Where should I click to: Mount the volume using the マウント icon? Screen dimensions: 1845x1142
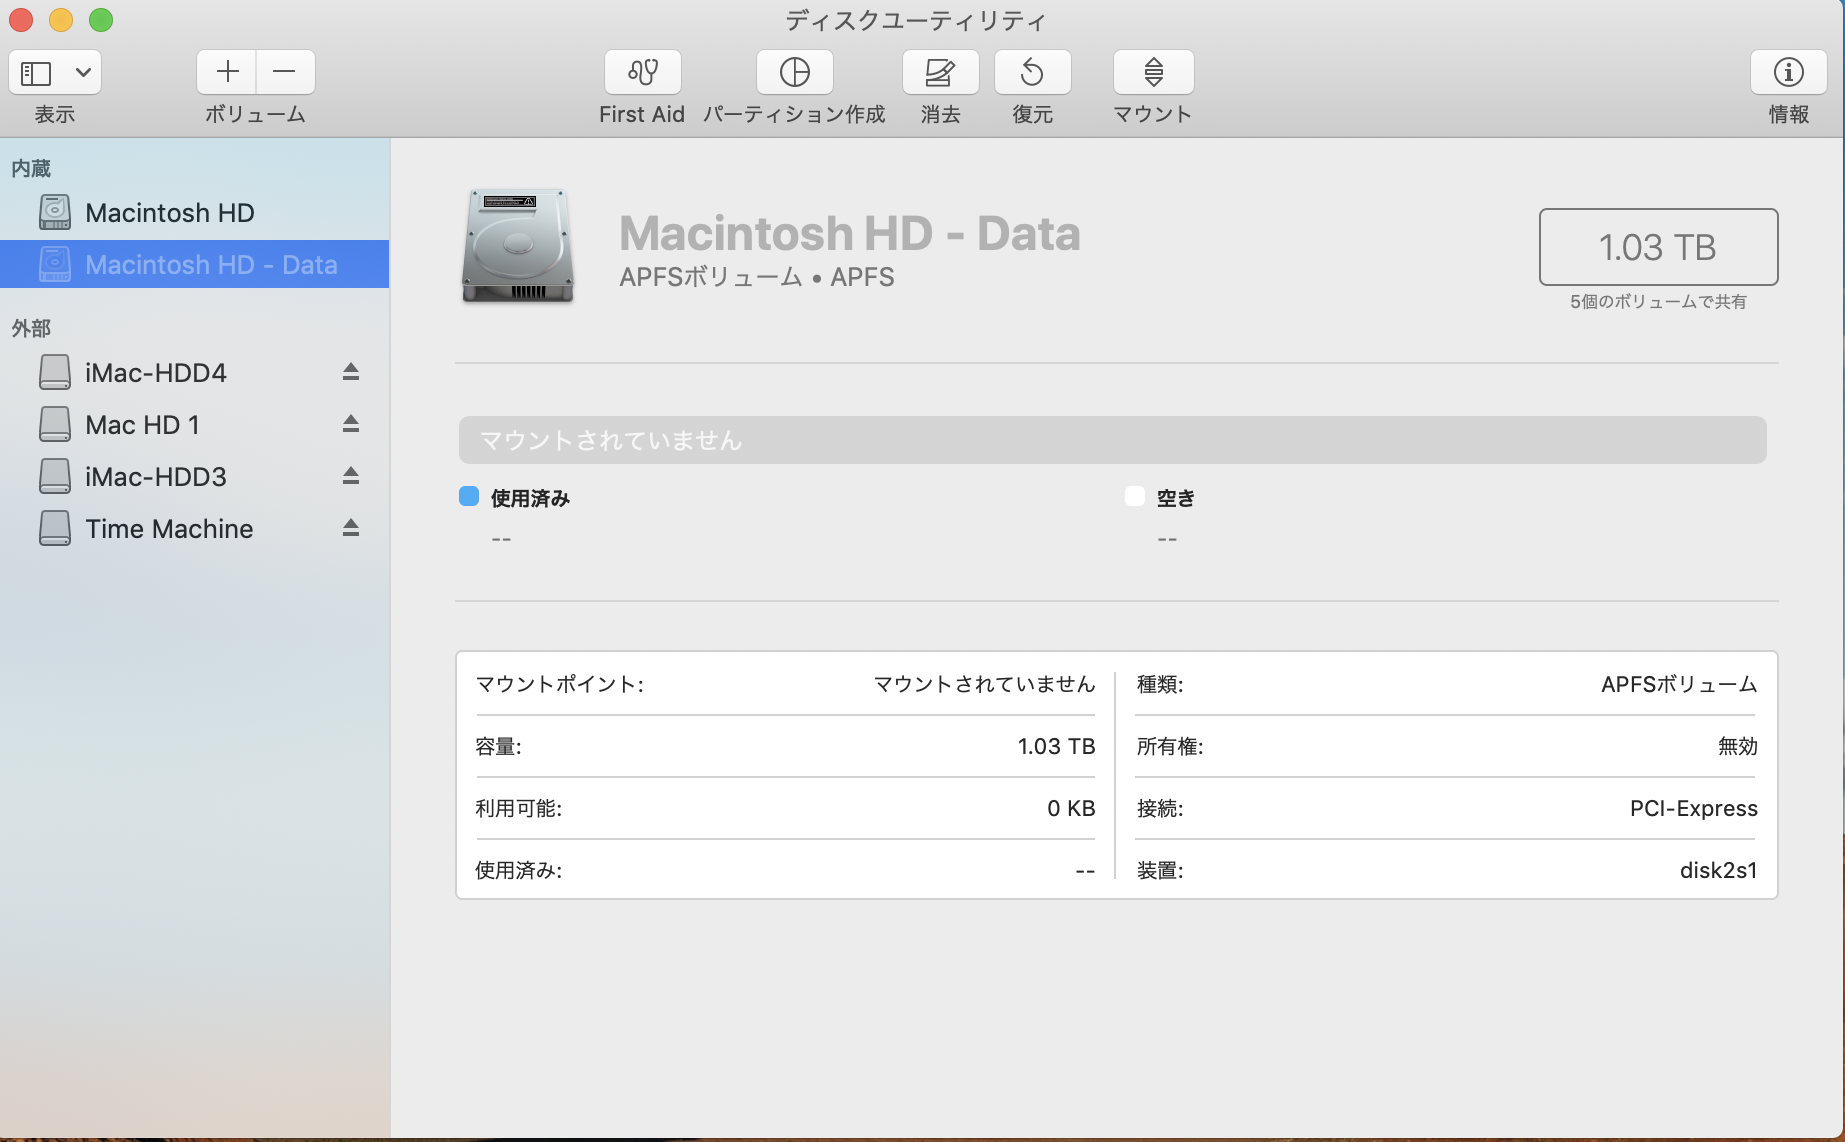point(1153,73)
